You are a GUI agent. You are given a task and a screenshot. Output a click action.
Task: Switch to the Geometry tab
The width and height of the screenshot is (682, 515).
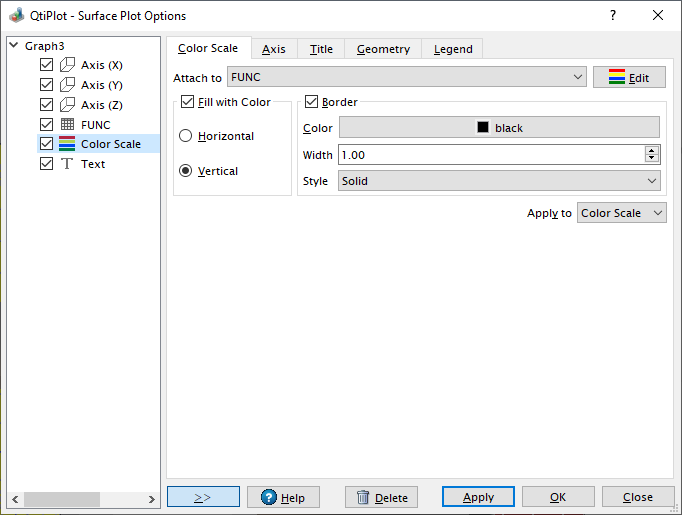[x=383, y=49]
